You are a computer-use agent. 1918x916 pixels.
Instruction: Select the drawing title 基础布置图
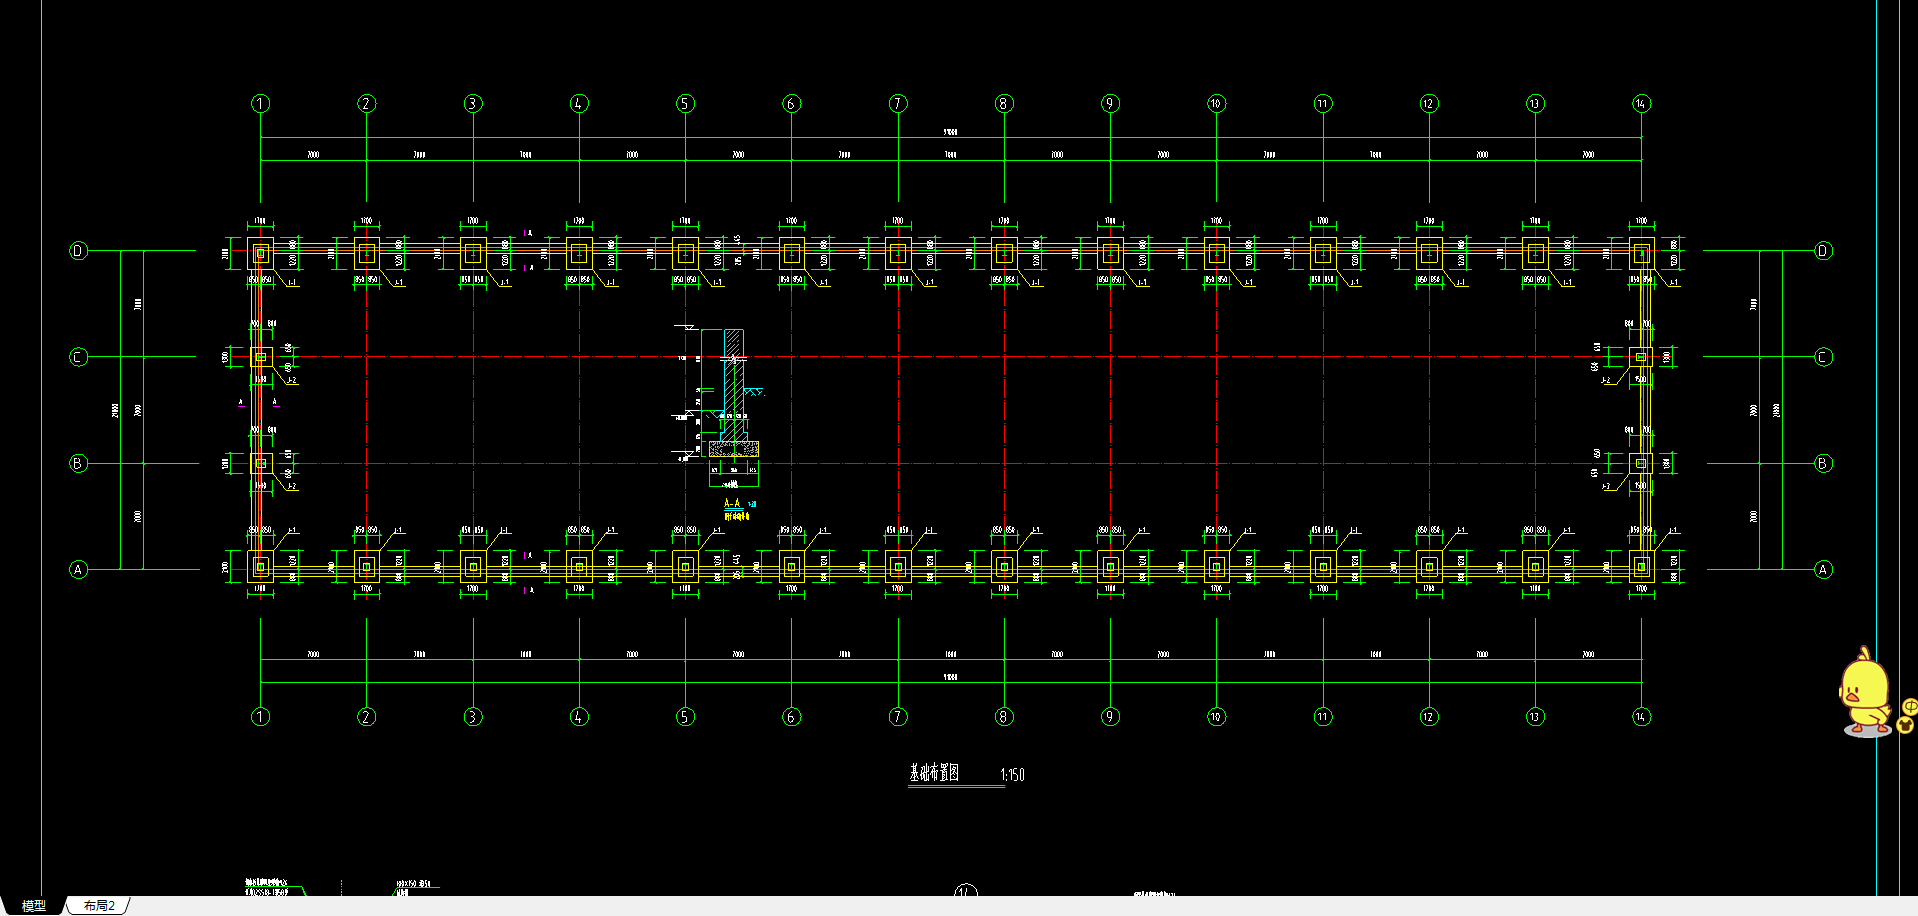[x=934, y=773]
